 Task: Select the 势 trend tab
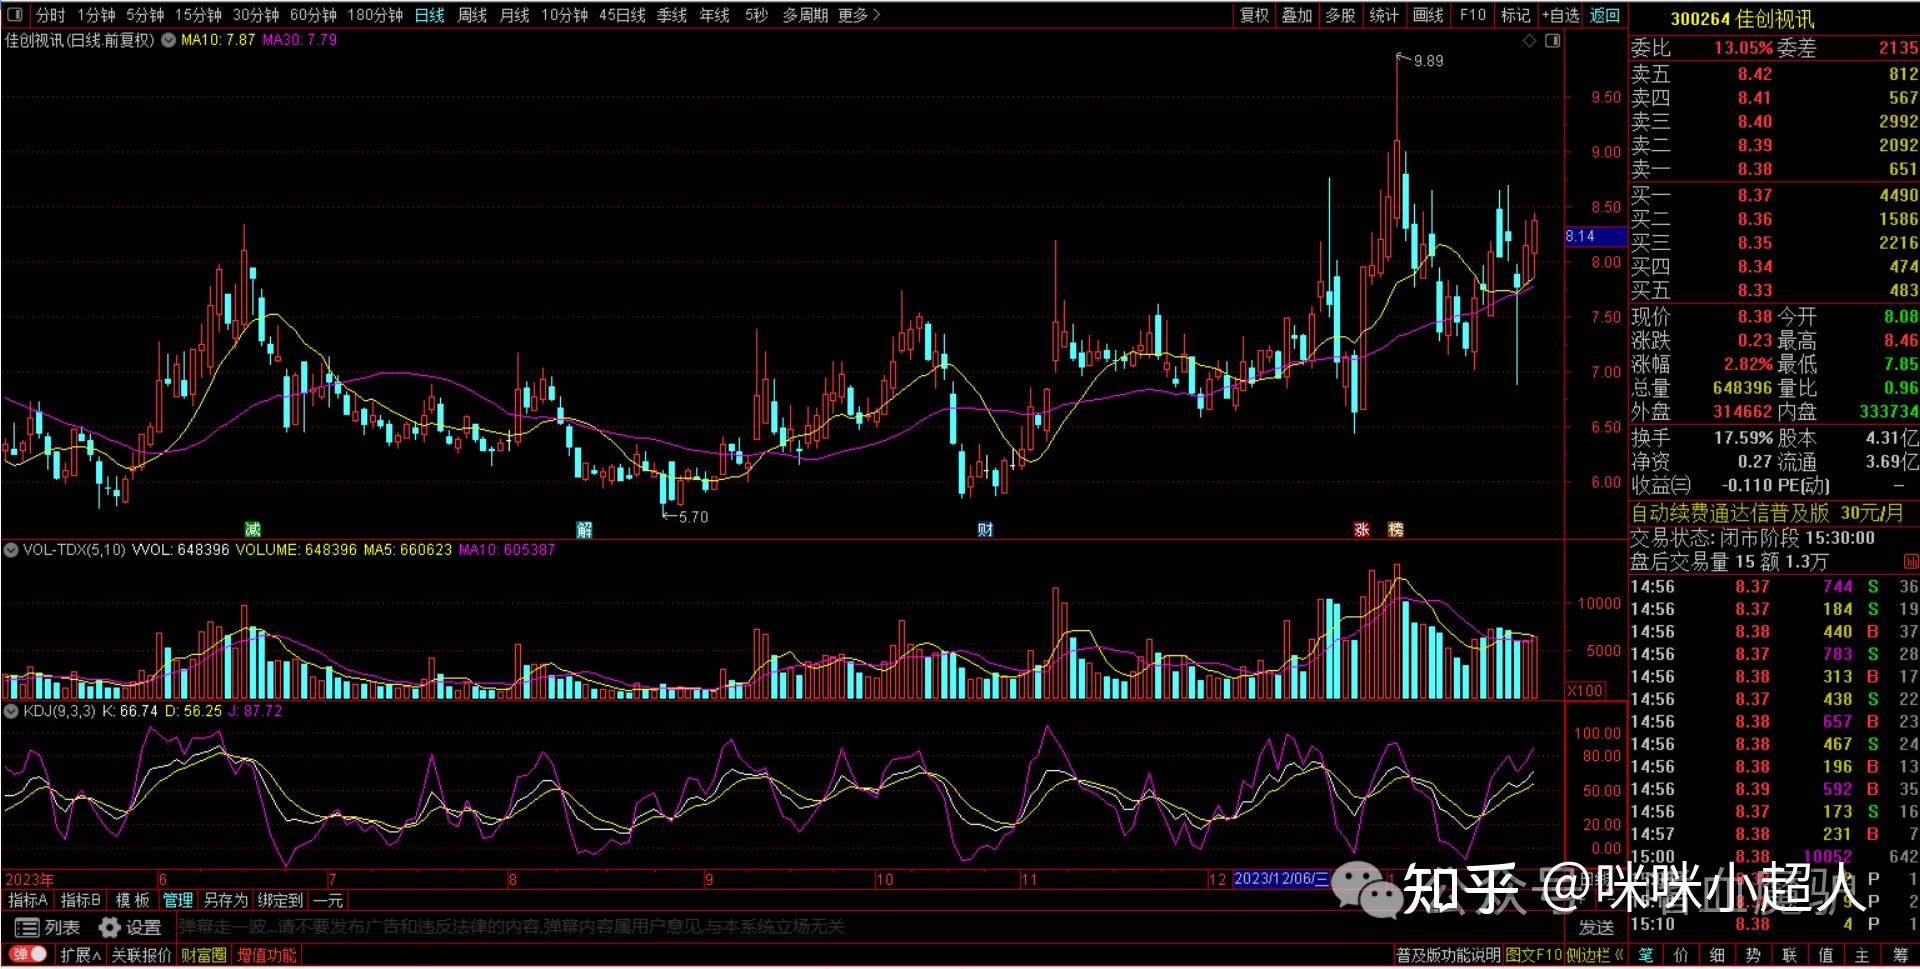point(1753,955)
